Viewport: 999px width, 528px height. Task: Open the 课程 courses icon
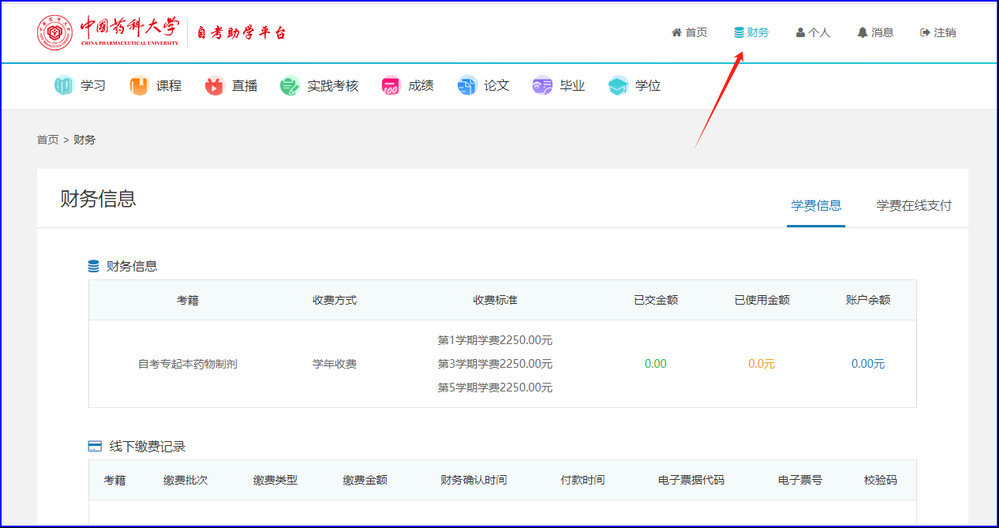coord(139,86)
